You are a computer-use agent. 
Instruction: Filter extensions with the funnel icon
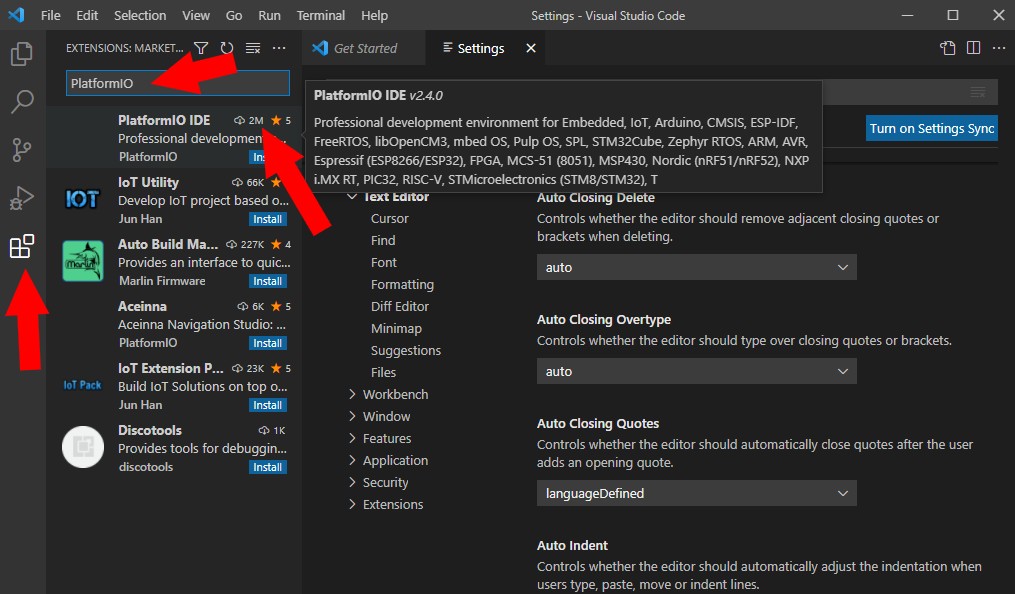click(x=201, y=48)
